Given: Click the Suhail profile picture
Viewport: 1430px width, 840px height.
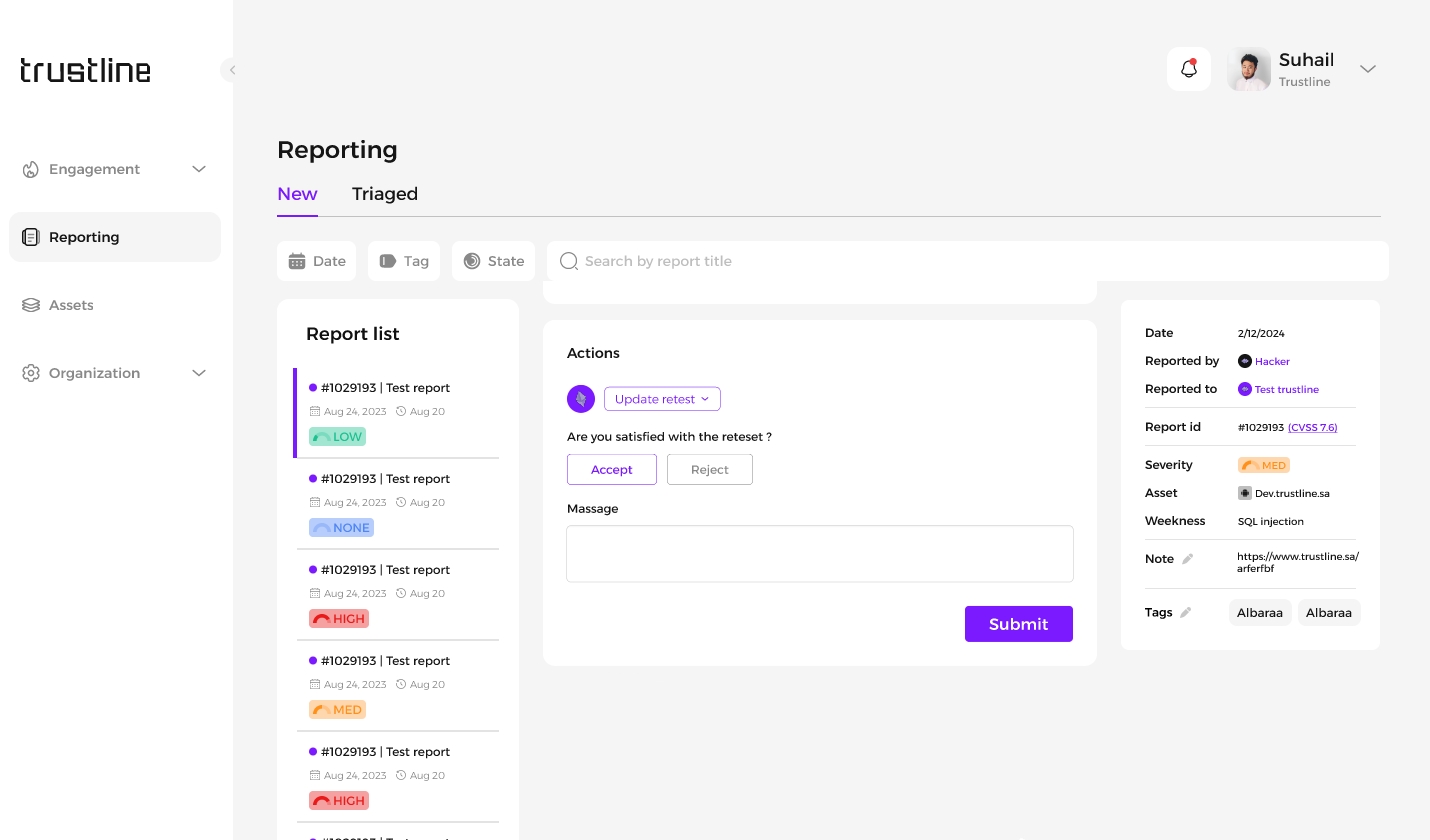Looking at the screenshot, I should (x=1249, y=69).
